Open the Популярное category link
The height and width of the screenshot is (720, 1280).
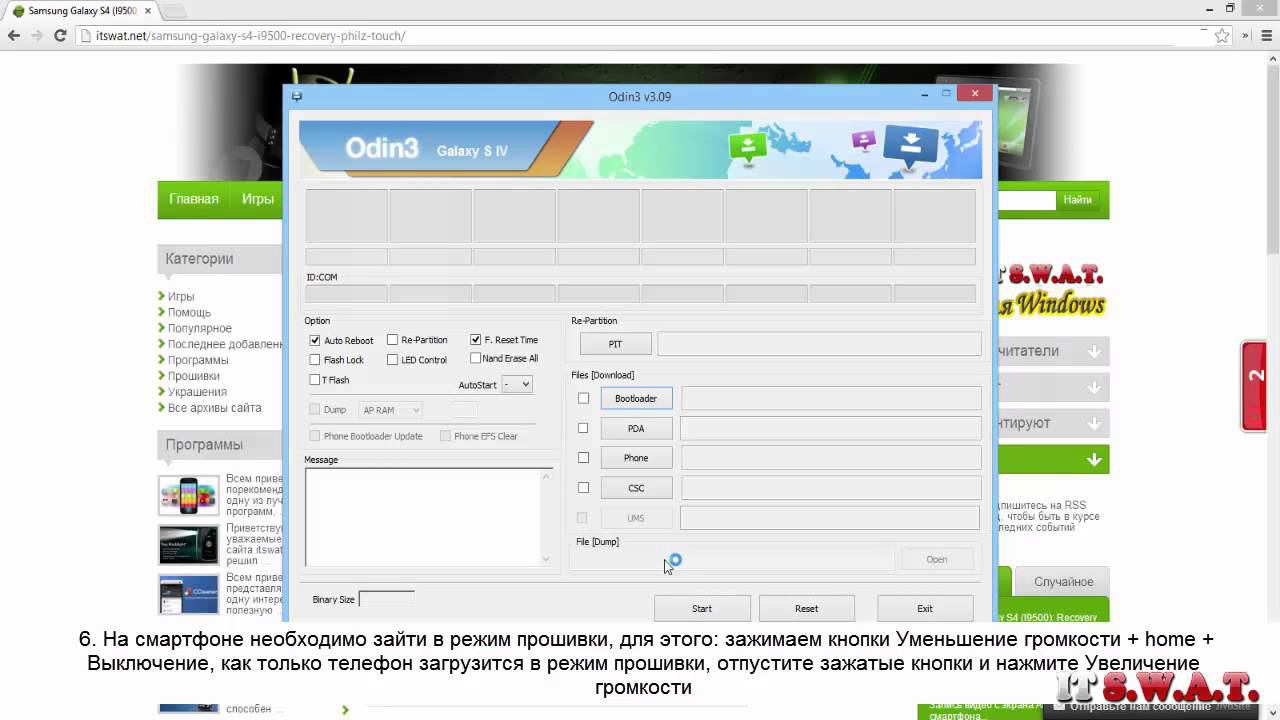click(200, 328)
